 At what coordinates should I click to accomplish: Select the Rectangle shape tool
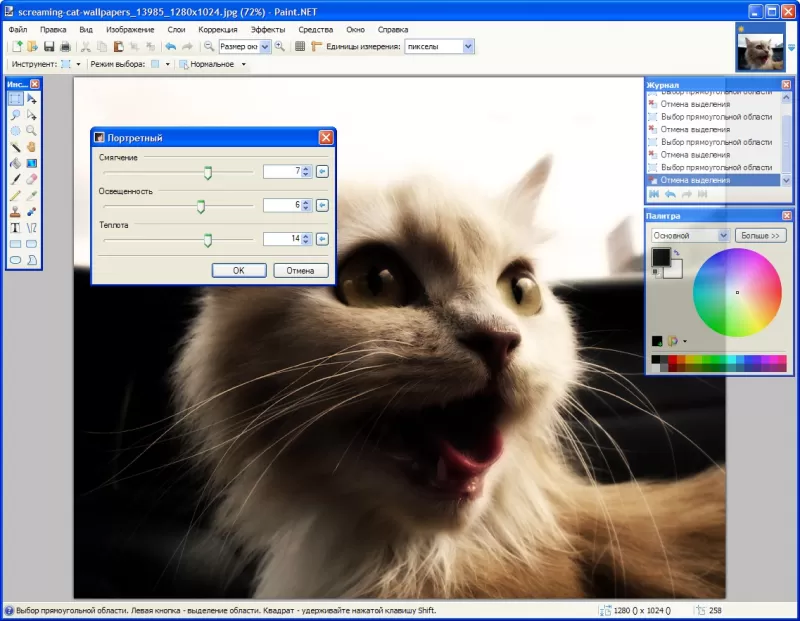coord(15,244)
